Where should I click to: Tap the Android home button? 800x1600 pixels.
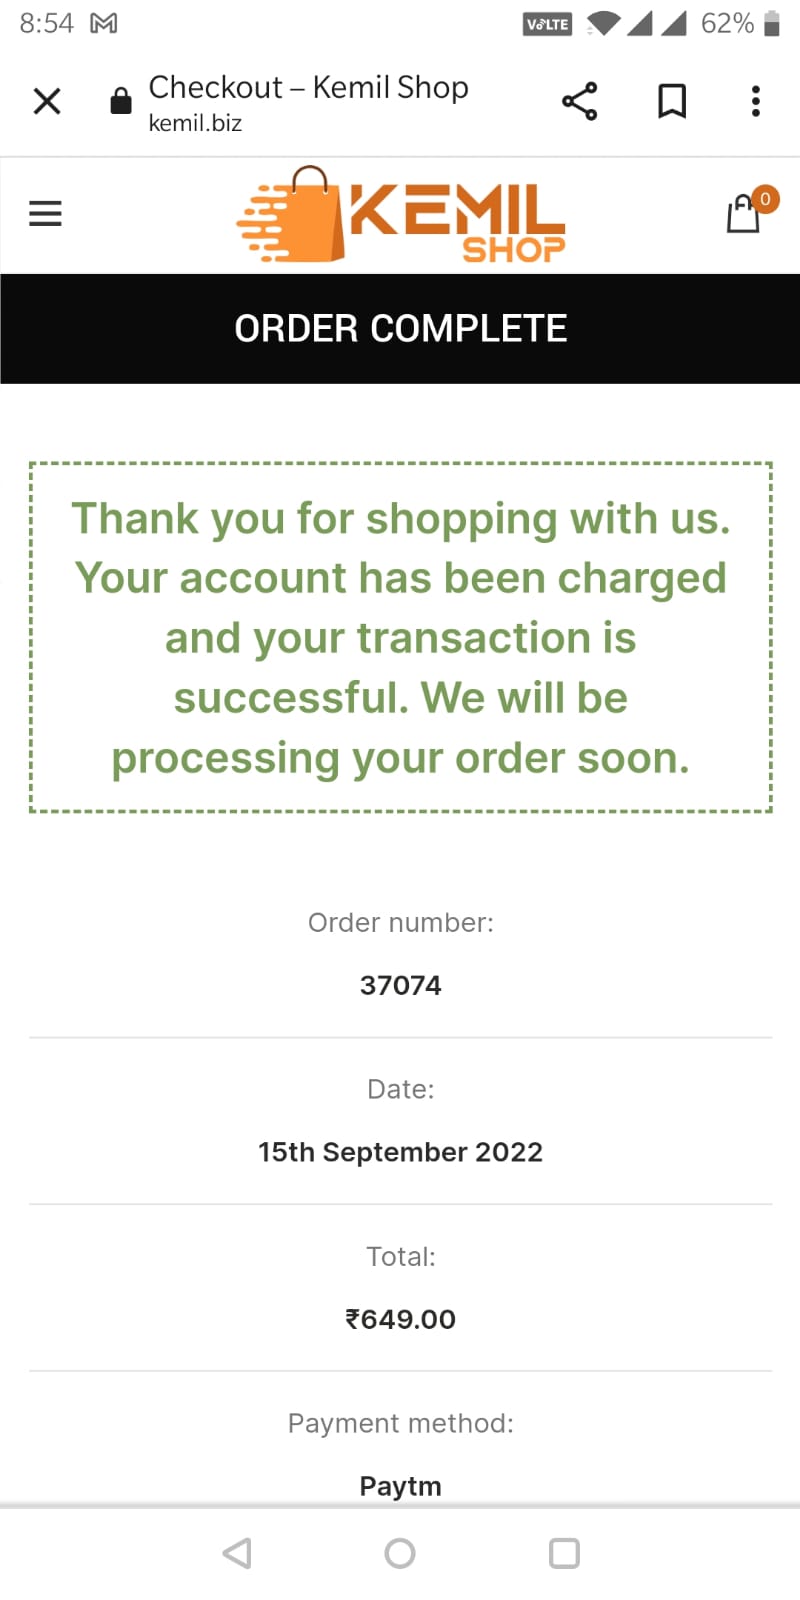coord(400,1553)
